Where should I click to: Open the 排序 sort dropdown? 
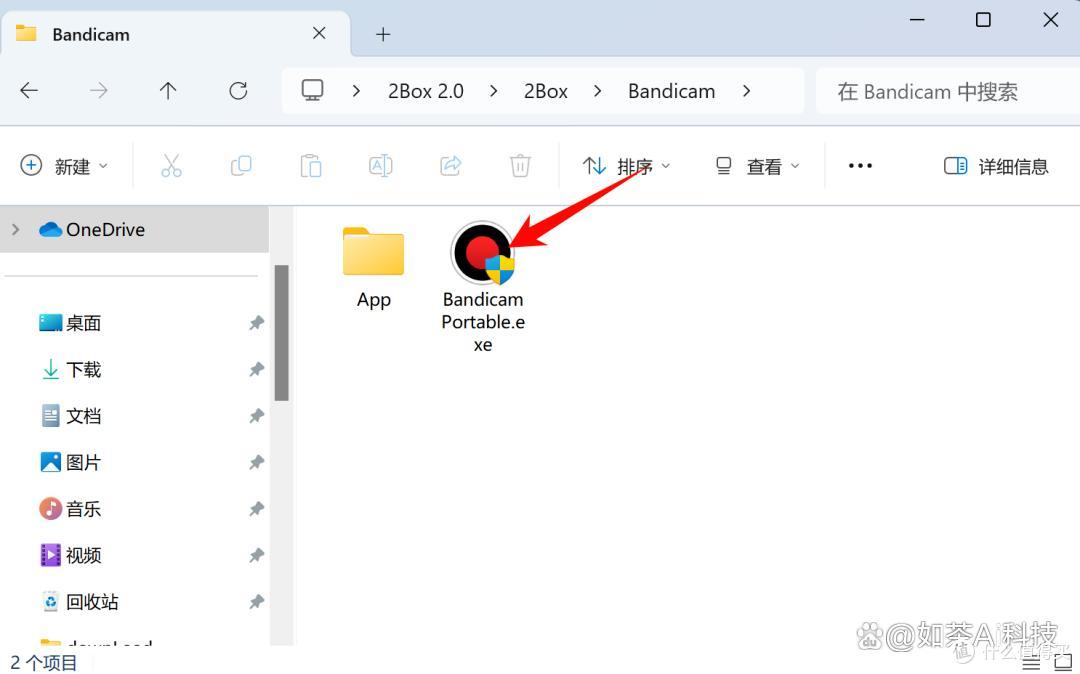[626, 166]
